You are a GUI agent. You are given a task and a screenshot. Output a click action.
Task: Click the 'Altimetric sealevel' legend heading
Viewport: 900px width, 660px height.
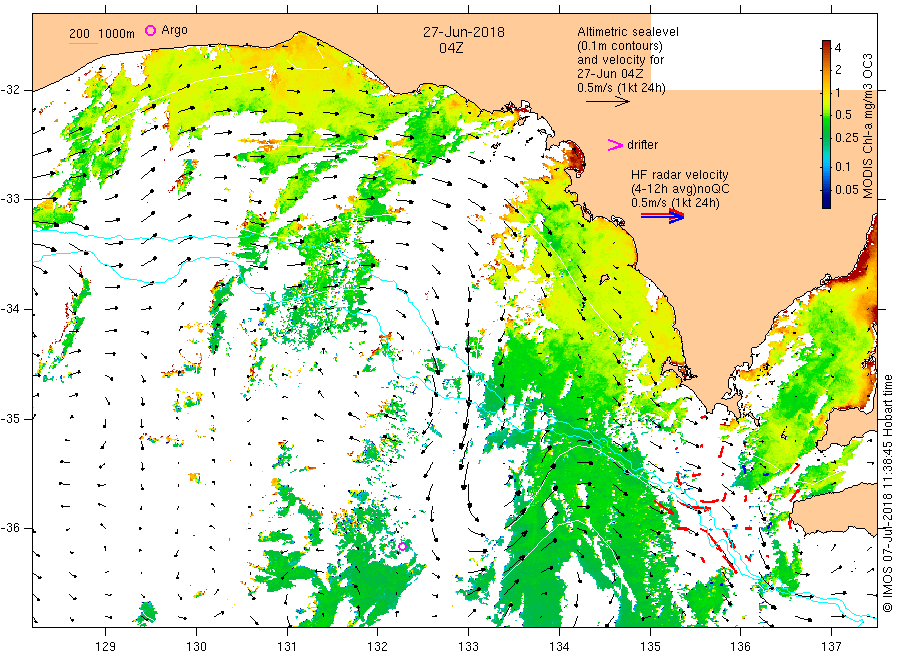[628, 32]
